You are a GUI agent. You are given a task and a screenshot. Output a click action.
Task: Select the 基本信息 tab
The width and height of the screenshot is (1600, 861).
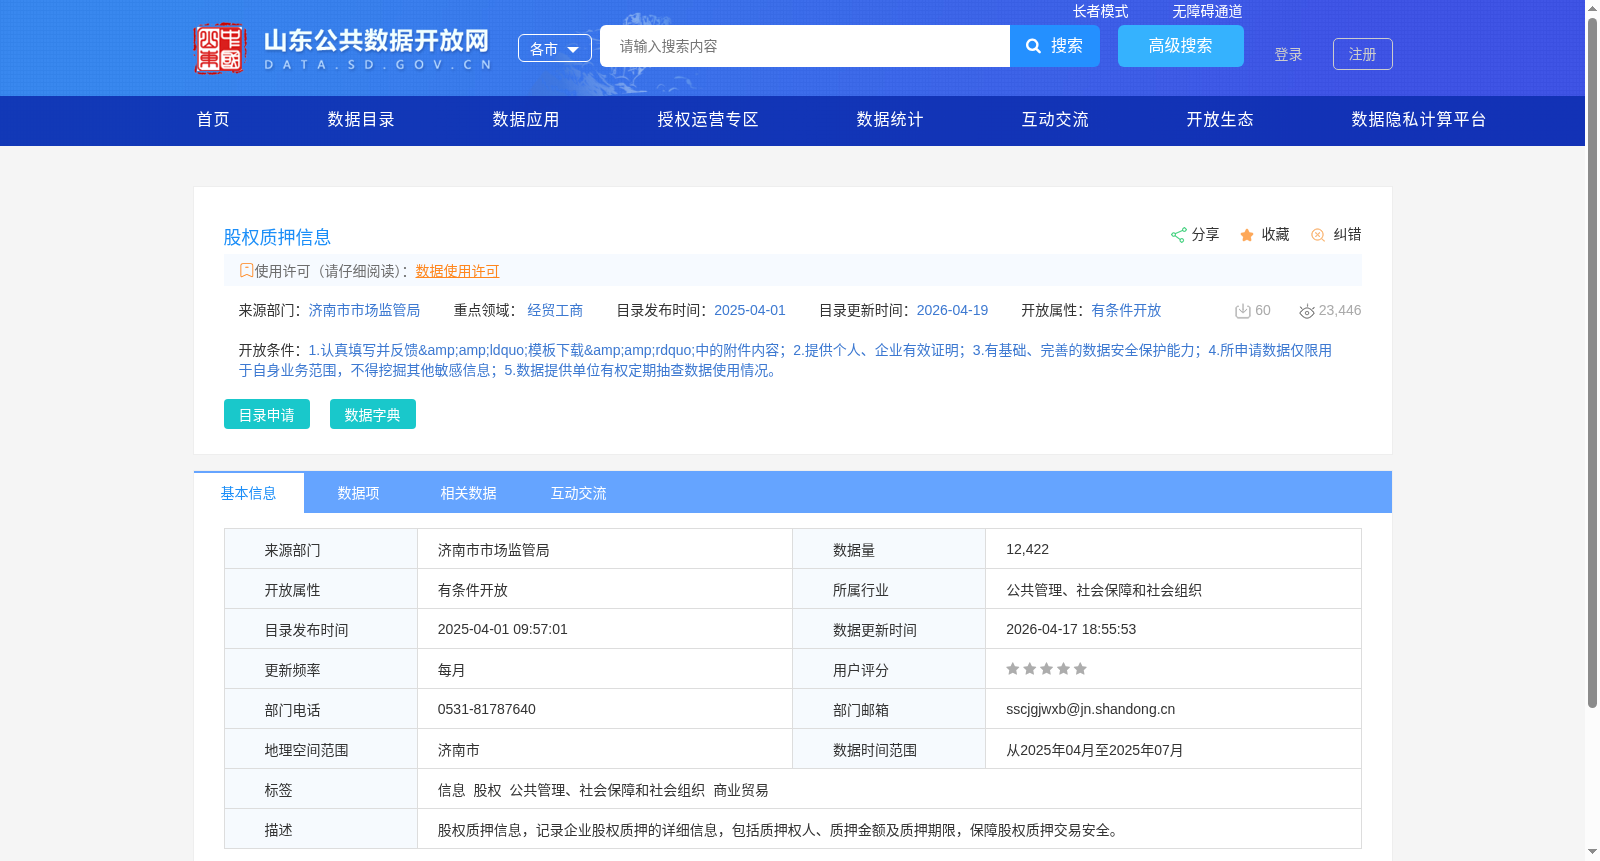249,493
